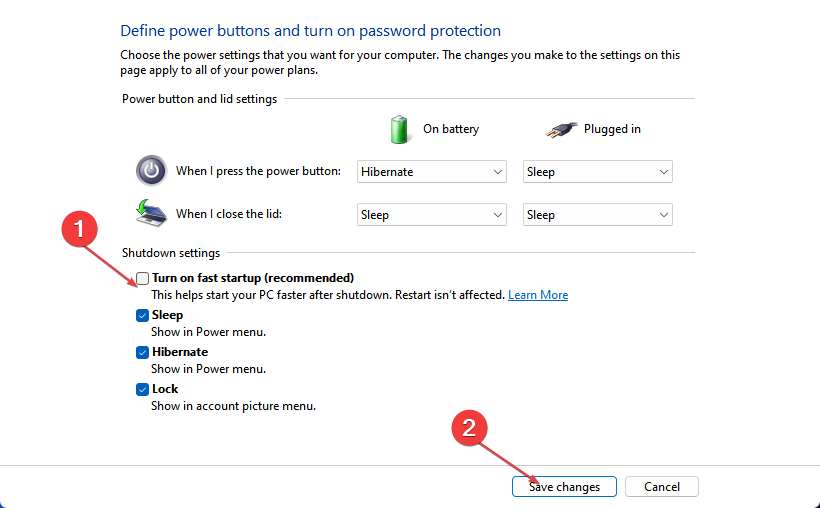Image resolution: width=820 pixels, height=508 pixels.
Task: Click the Cancel button
Action: coord(662,487)
